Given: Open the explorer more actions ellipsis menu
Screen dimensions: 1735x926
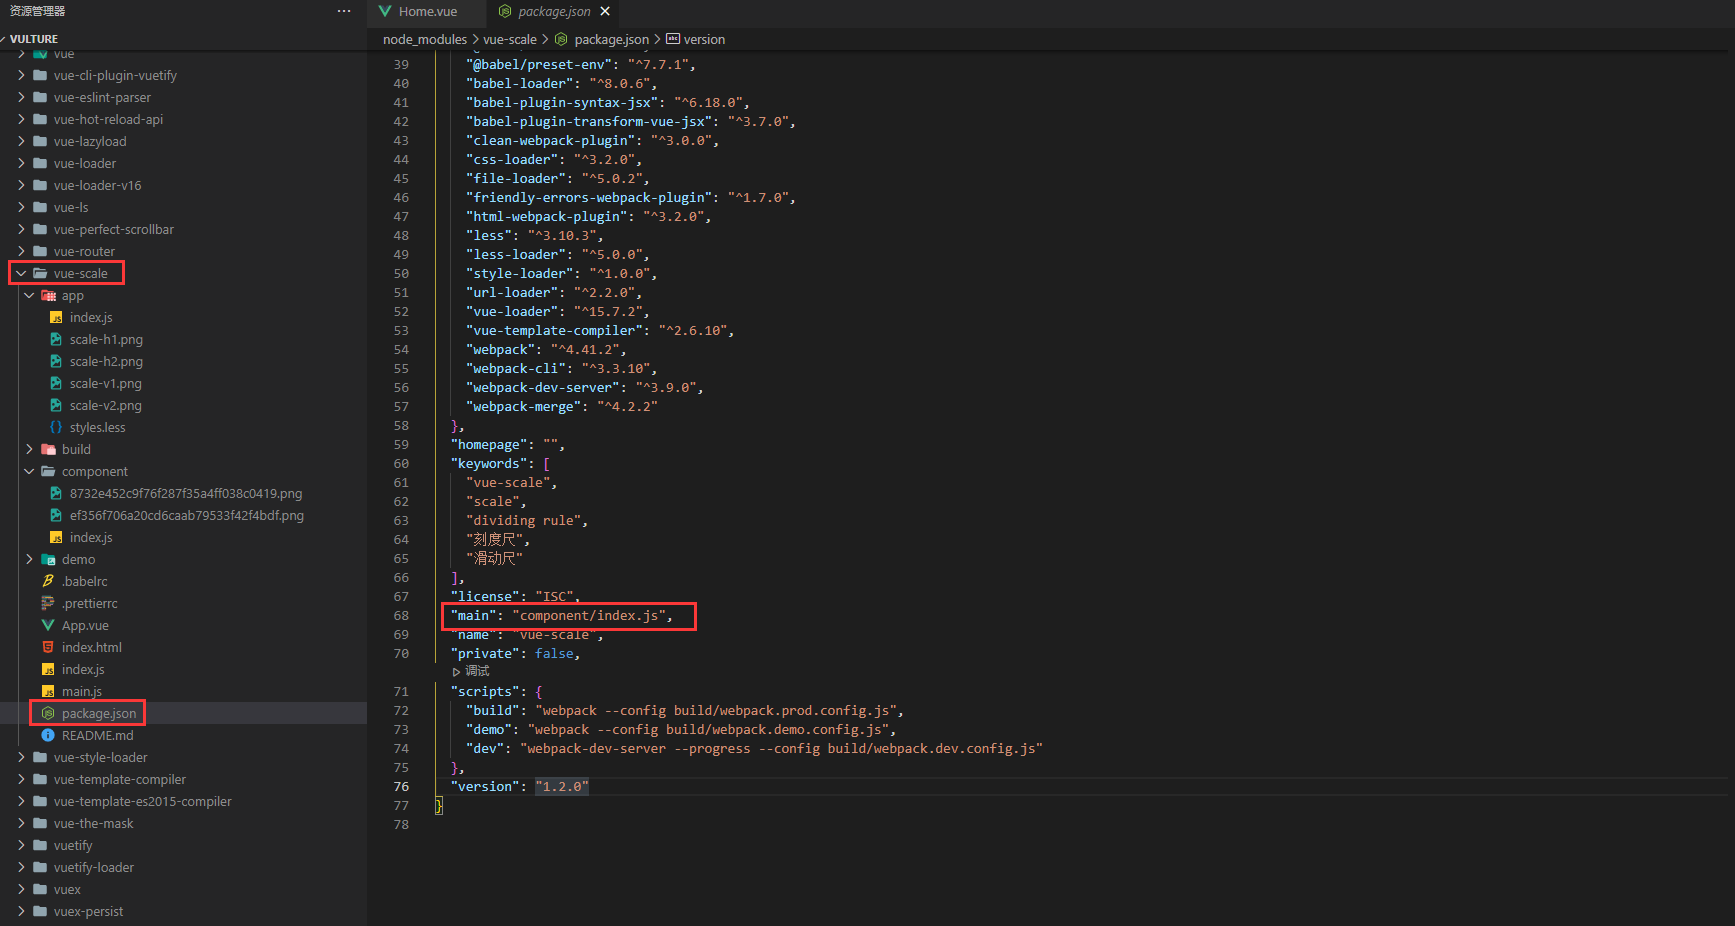Looking at the screenshot, I should click(x=344, y=11).
